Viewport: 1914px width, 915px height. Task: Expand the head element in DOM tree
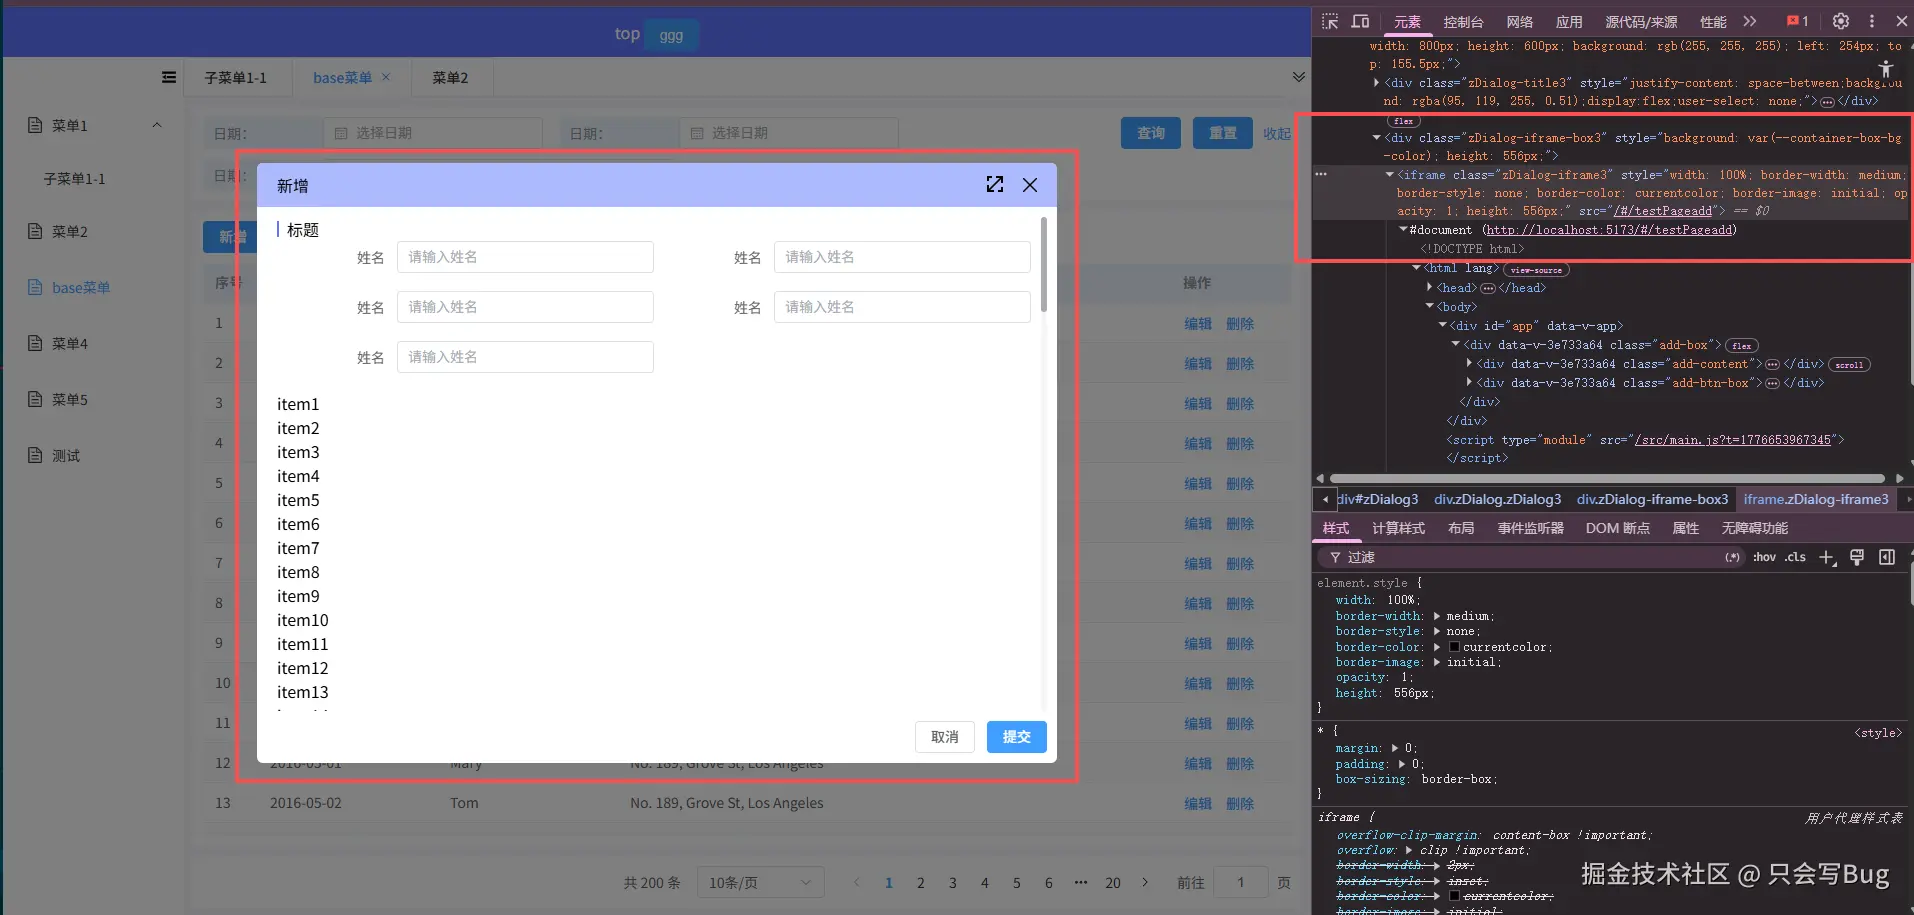tap(1430, 288)
